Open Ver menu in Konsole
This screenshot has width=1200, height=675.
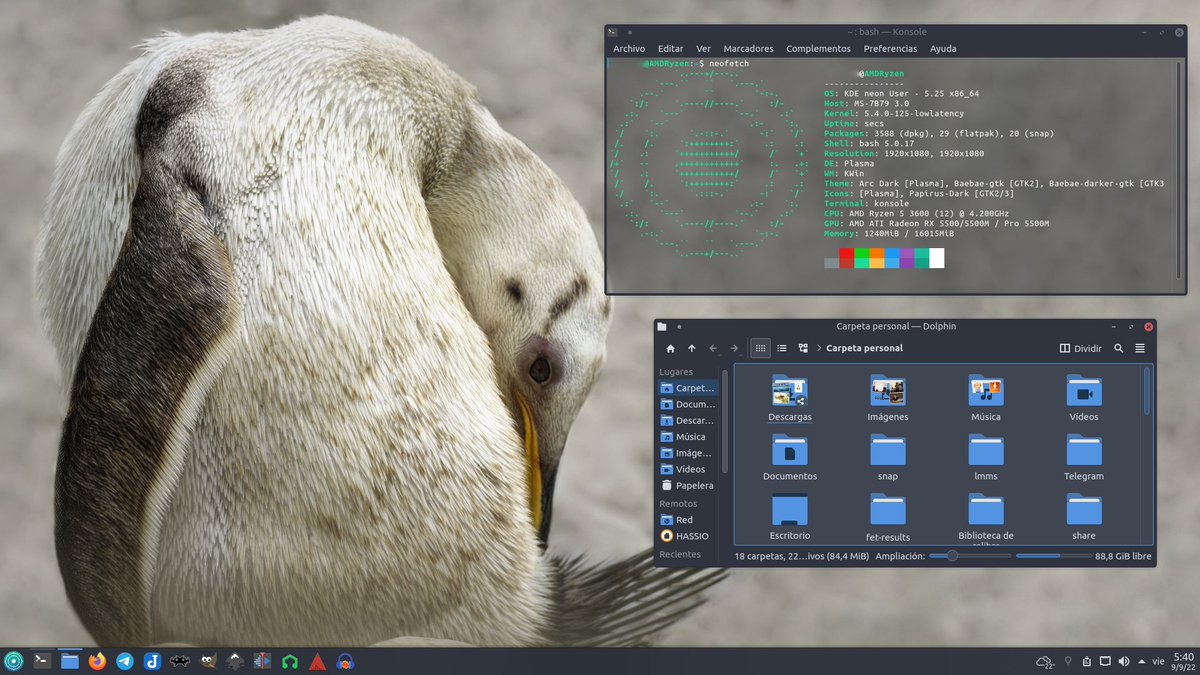(704, 48)
